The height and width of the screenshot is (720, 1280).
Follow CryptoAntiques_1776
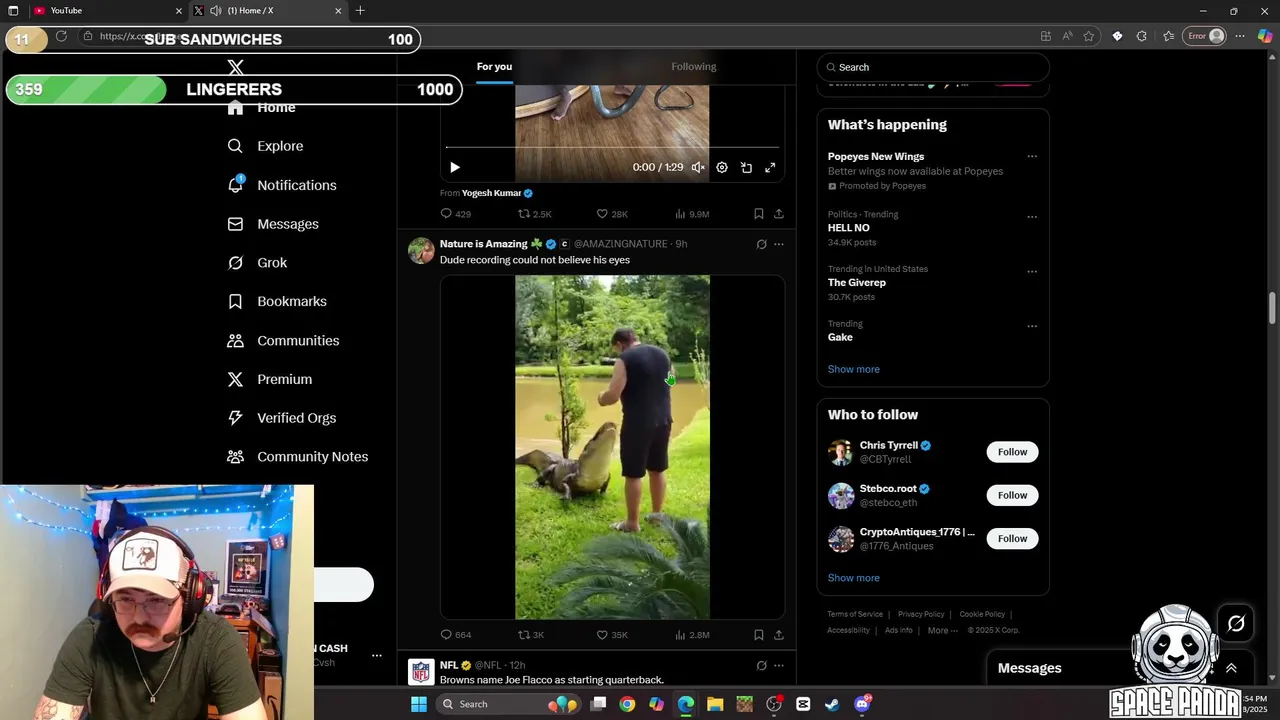click(x=1012, y=538)
